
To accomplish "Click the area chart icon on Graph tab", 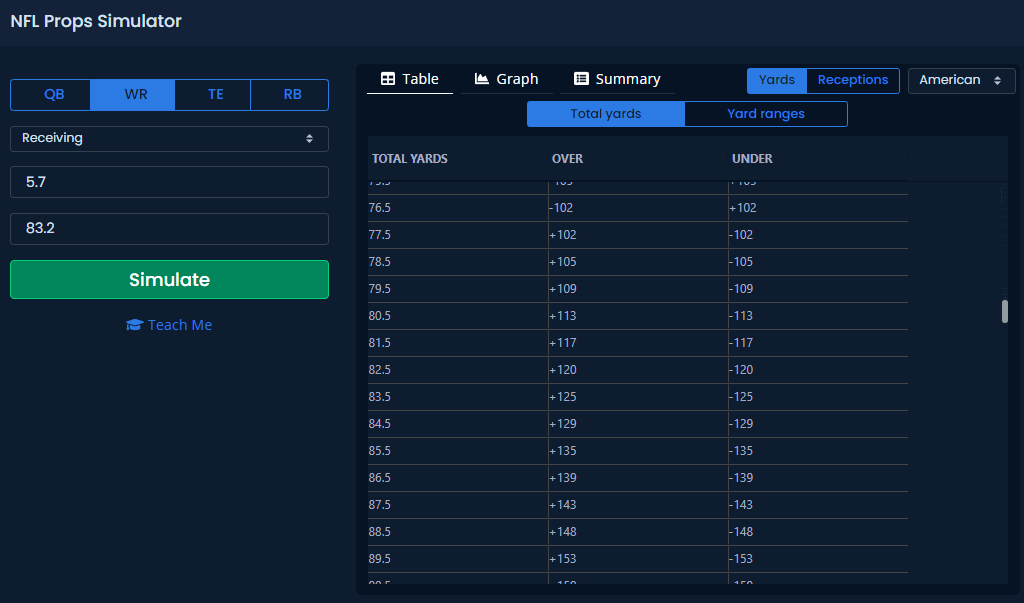I will pos(481,79).
